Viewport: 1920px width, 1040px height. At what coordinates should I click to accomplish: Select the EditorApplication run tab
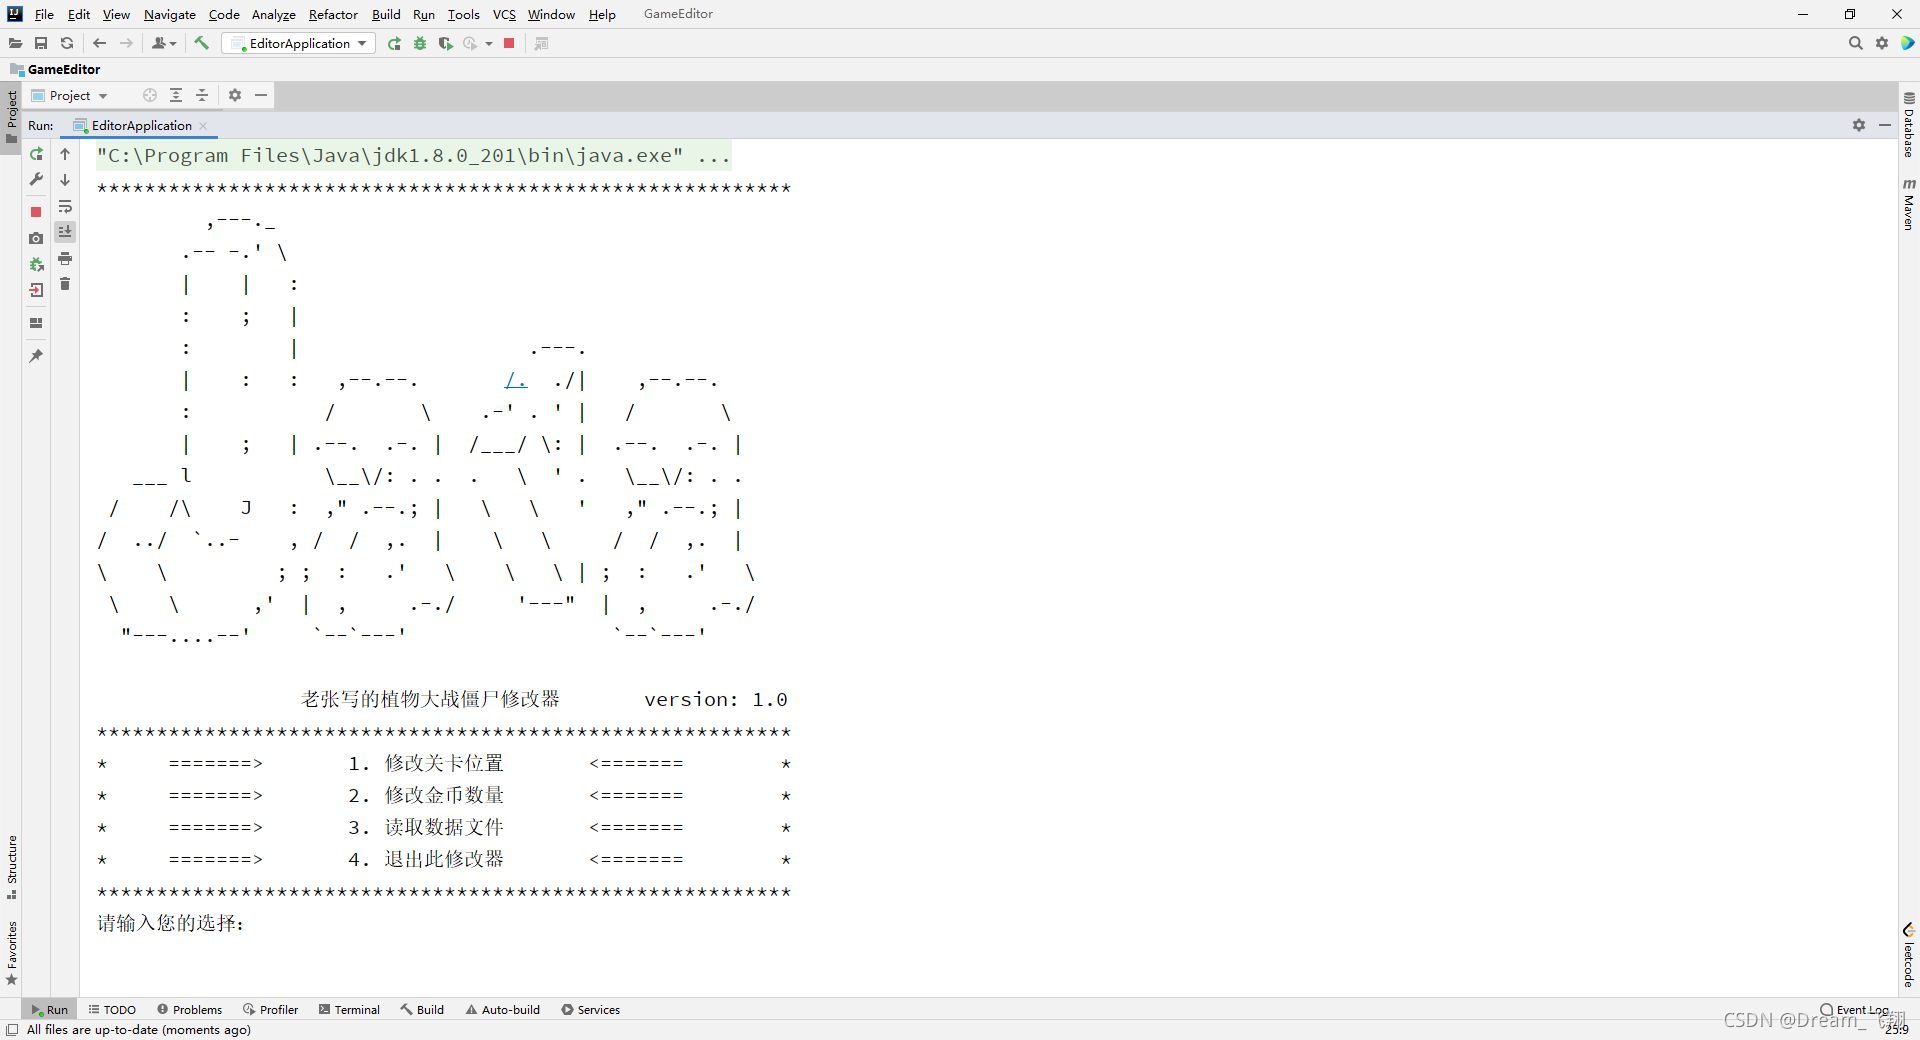point(141,125)
